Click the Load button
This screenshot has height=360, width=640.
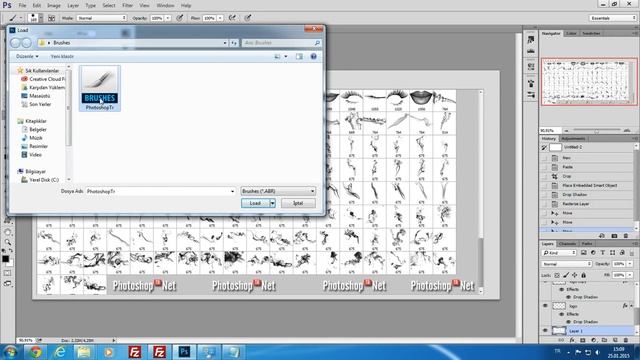[255, 203]
